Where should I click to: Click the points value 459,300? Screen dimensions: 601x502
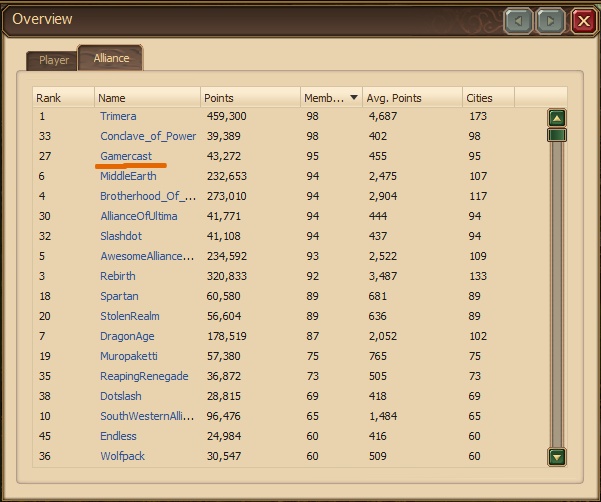pos(227,116)
